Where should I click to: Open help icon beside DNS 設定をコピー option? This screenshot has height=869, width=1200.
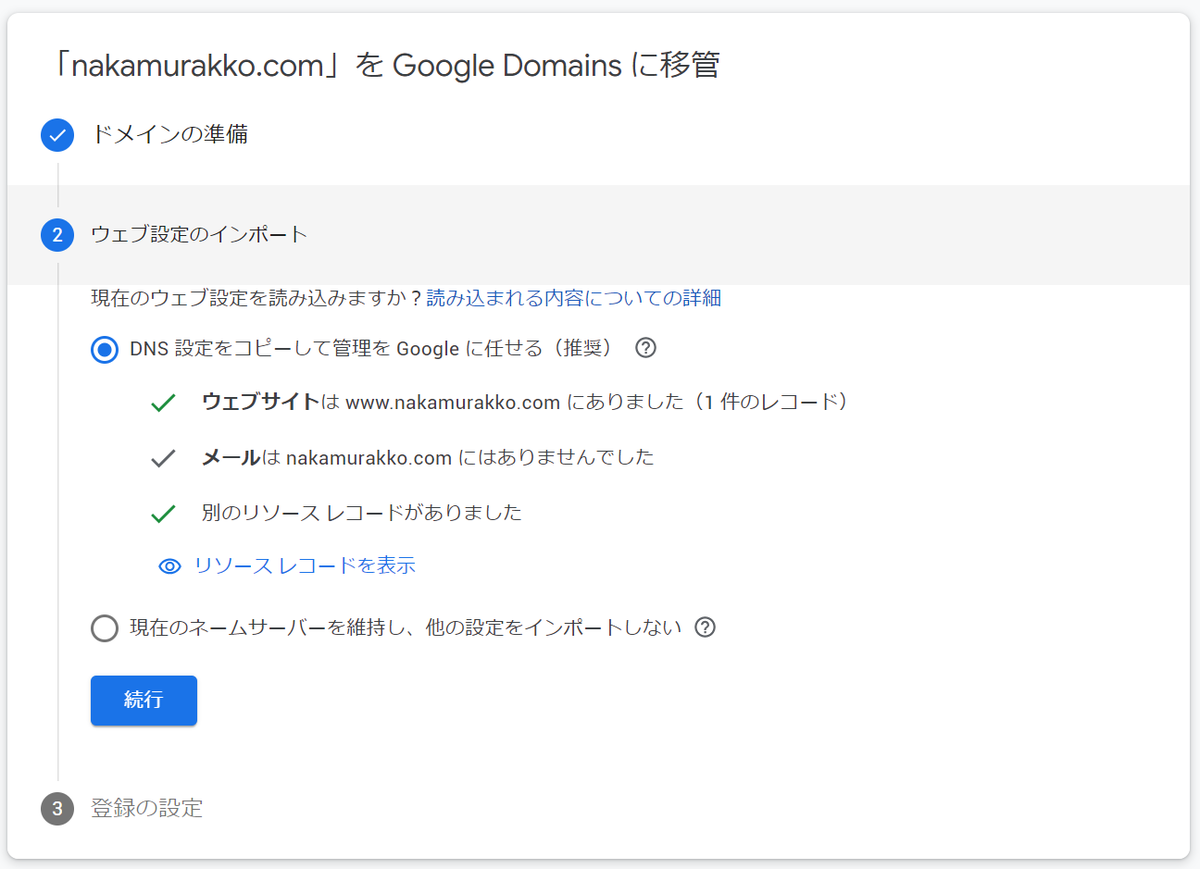pos(646,348)
